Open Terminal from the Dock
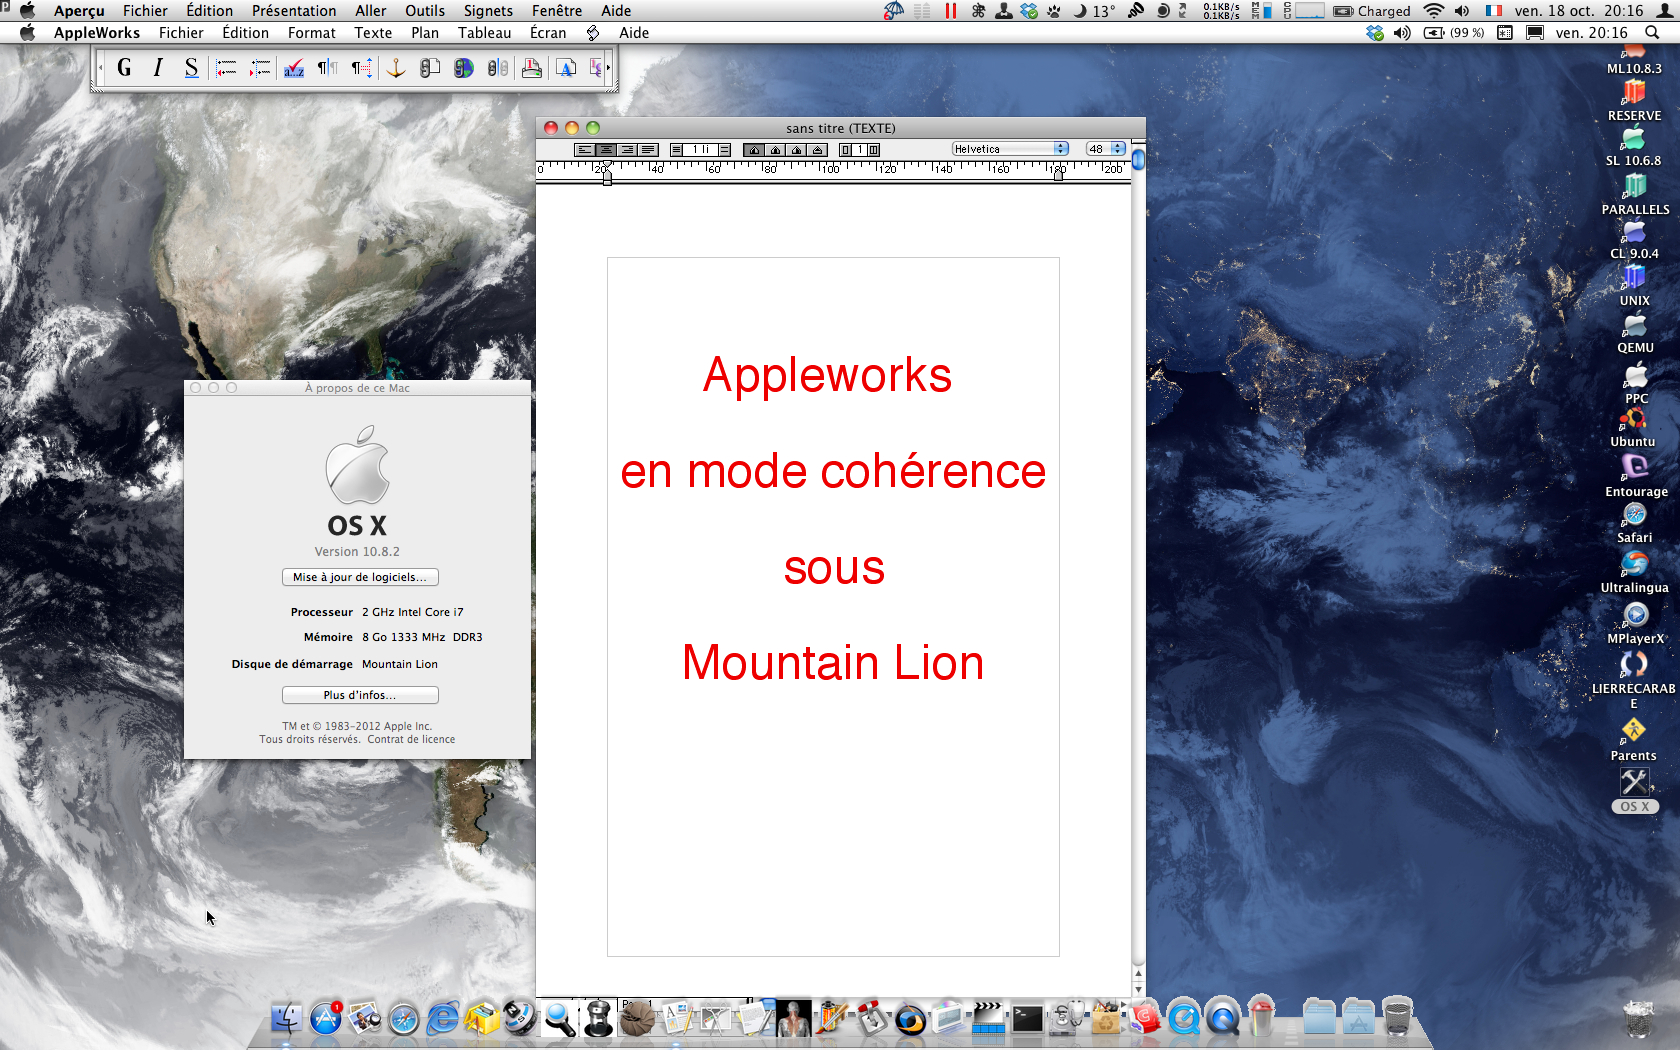Screen dimensions: 1680x1050 point(1027,1019)
